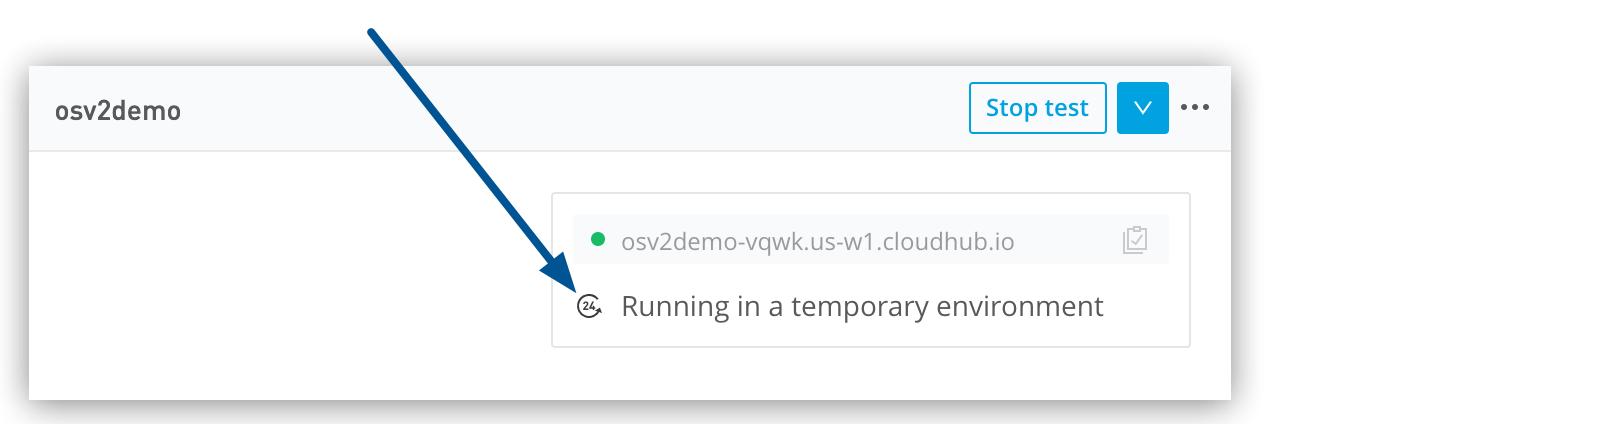
Task: Click the green running status dot
Action: [x=598, y=239]
